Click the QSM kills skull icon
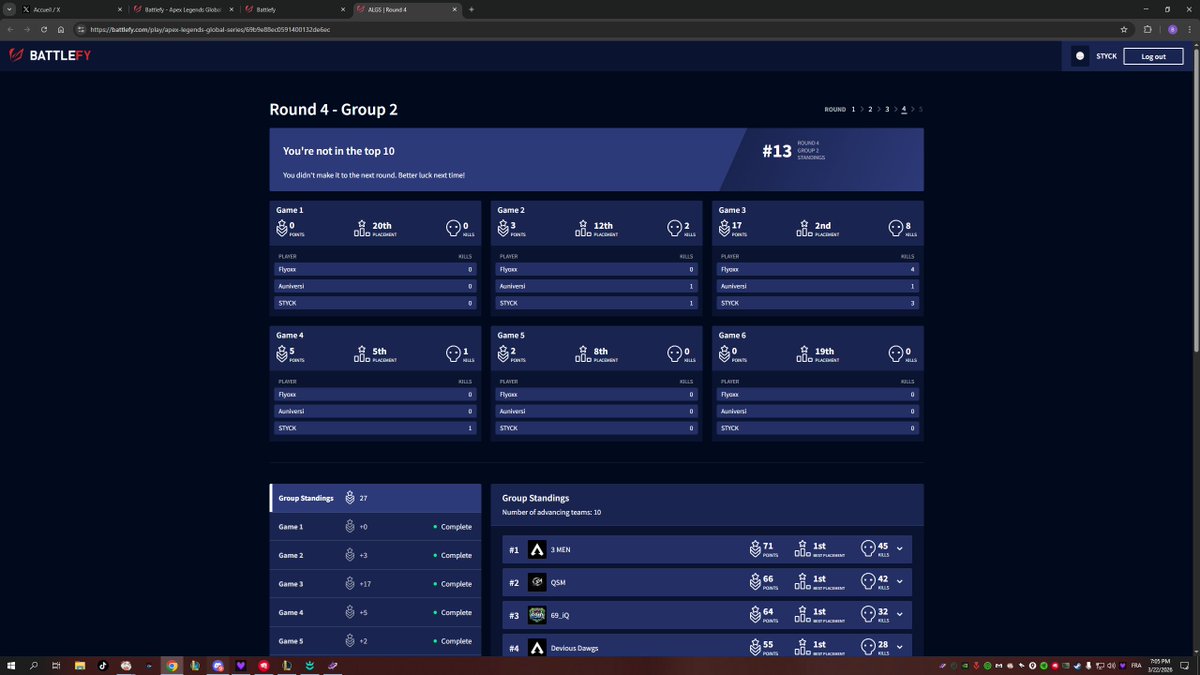The image size is (1200, 675). [x=868, y=582]
